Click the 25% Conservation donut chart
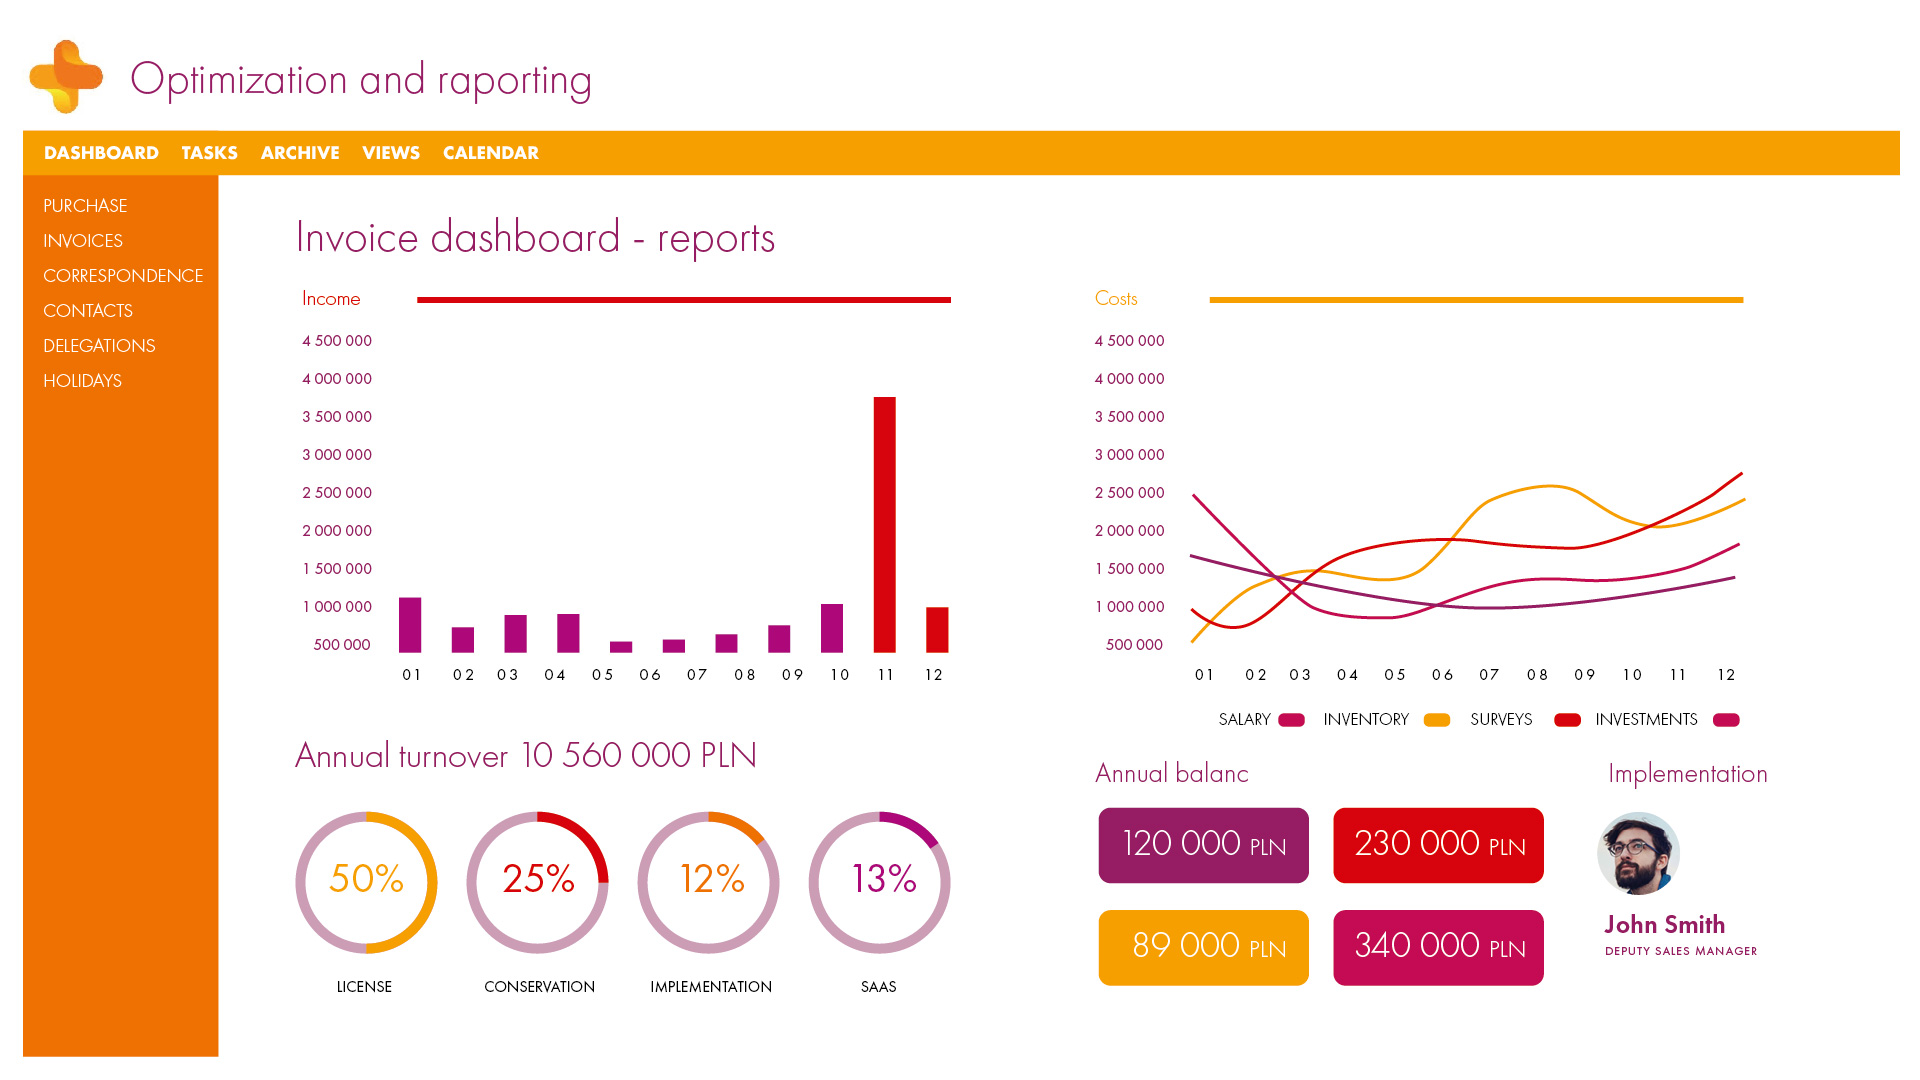Screen dimensions: 1920x1080 pos(538,881)
